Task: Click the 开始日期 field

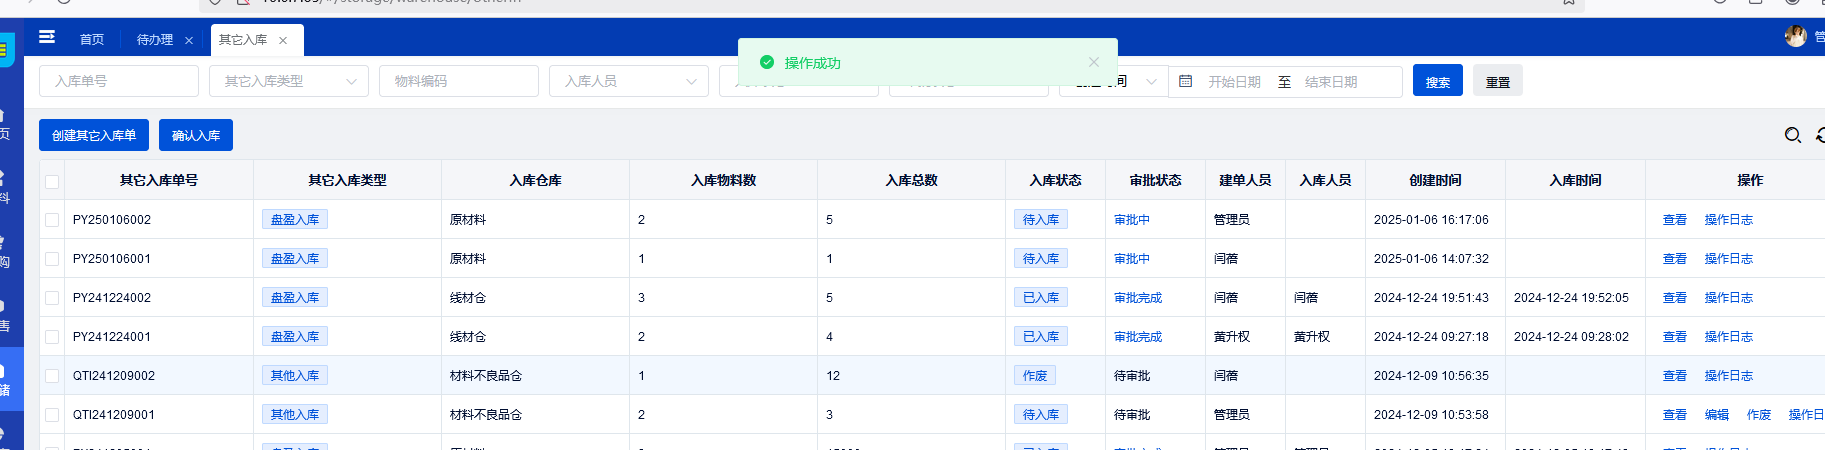Action: pyautogui.click(x=1234, y=82)
